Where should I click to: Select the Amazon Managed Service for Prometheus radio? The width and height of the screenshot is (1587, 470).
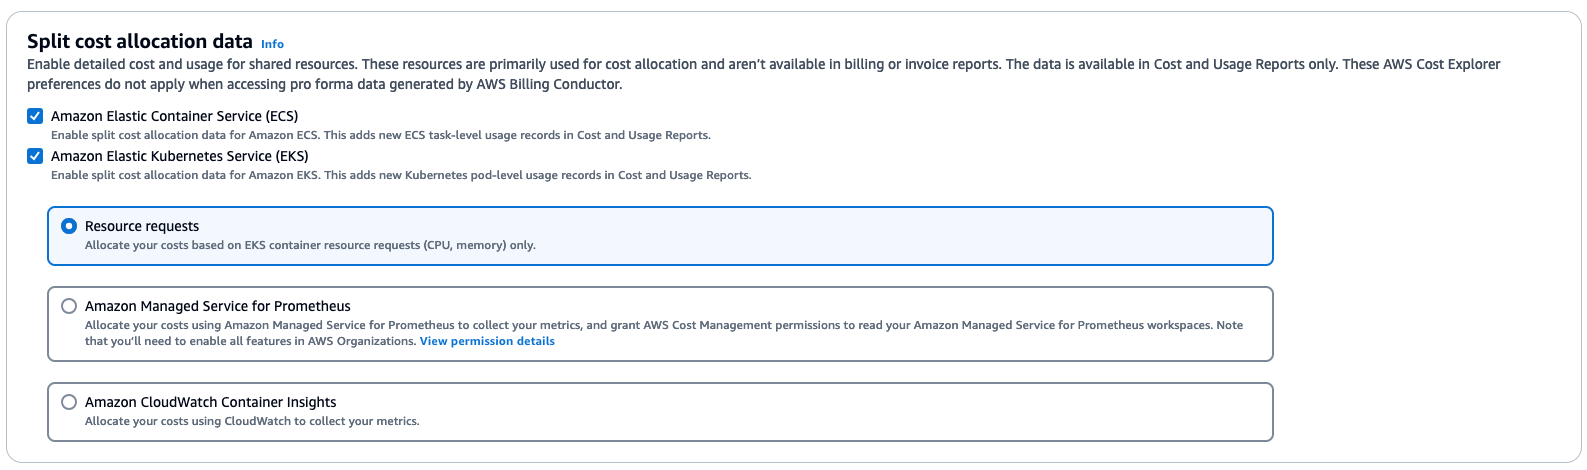point(69,306)
